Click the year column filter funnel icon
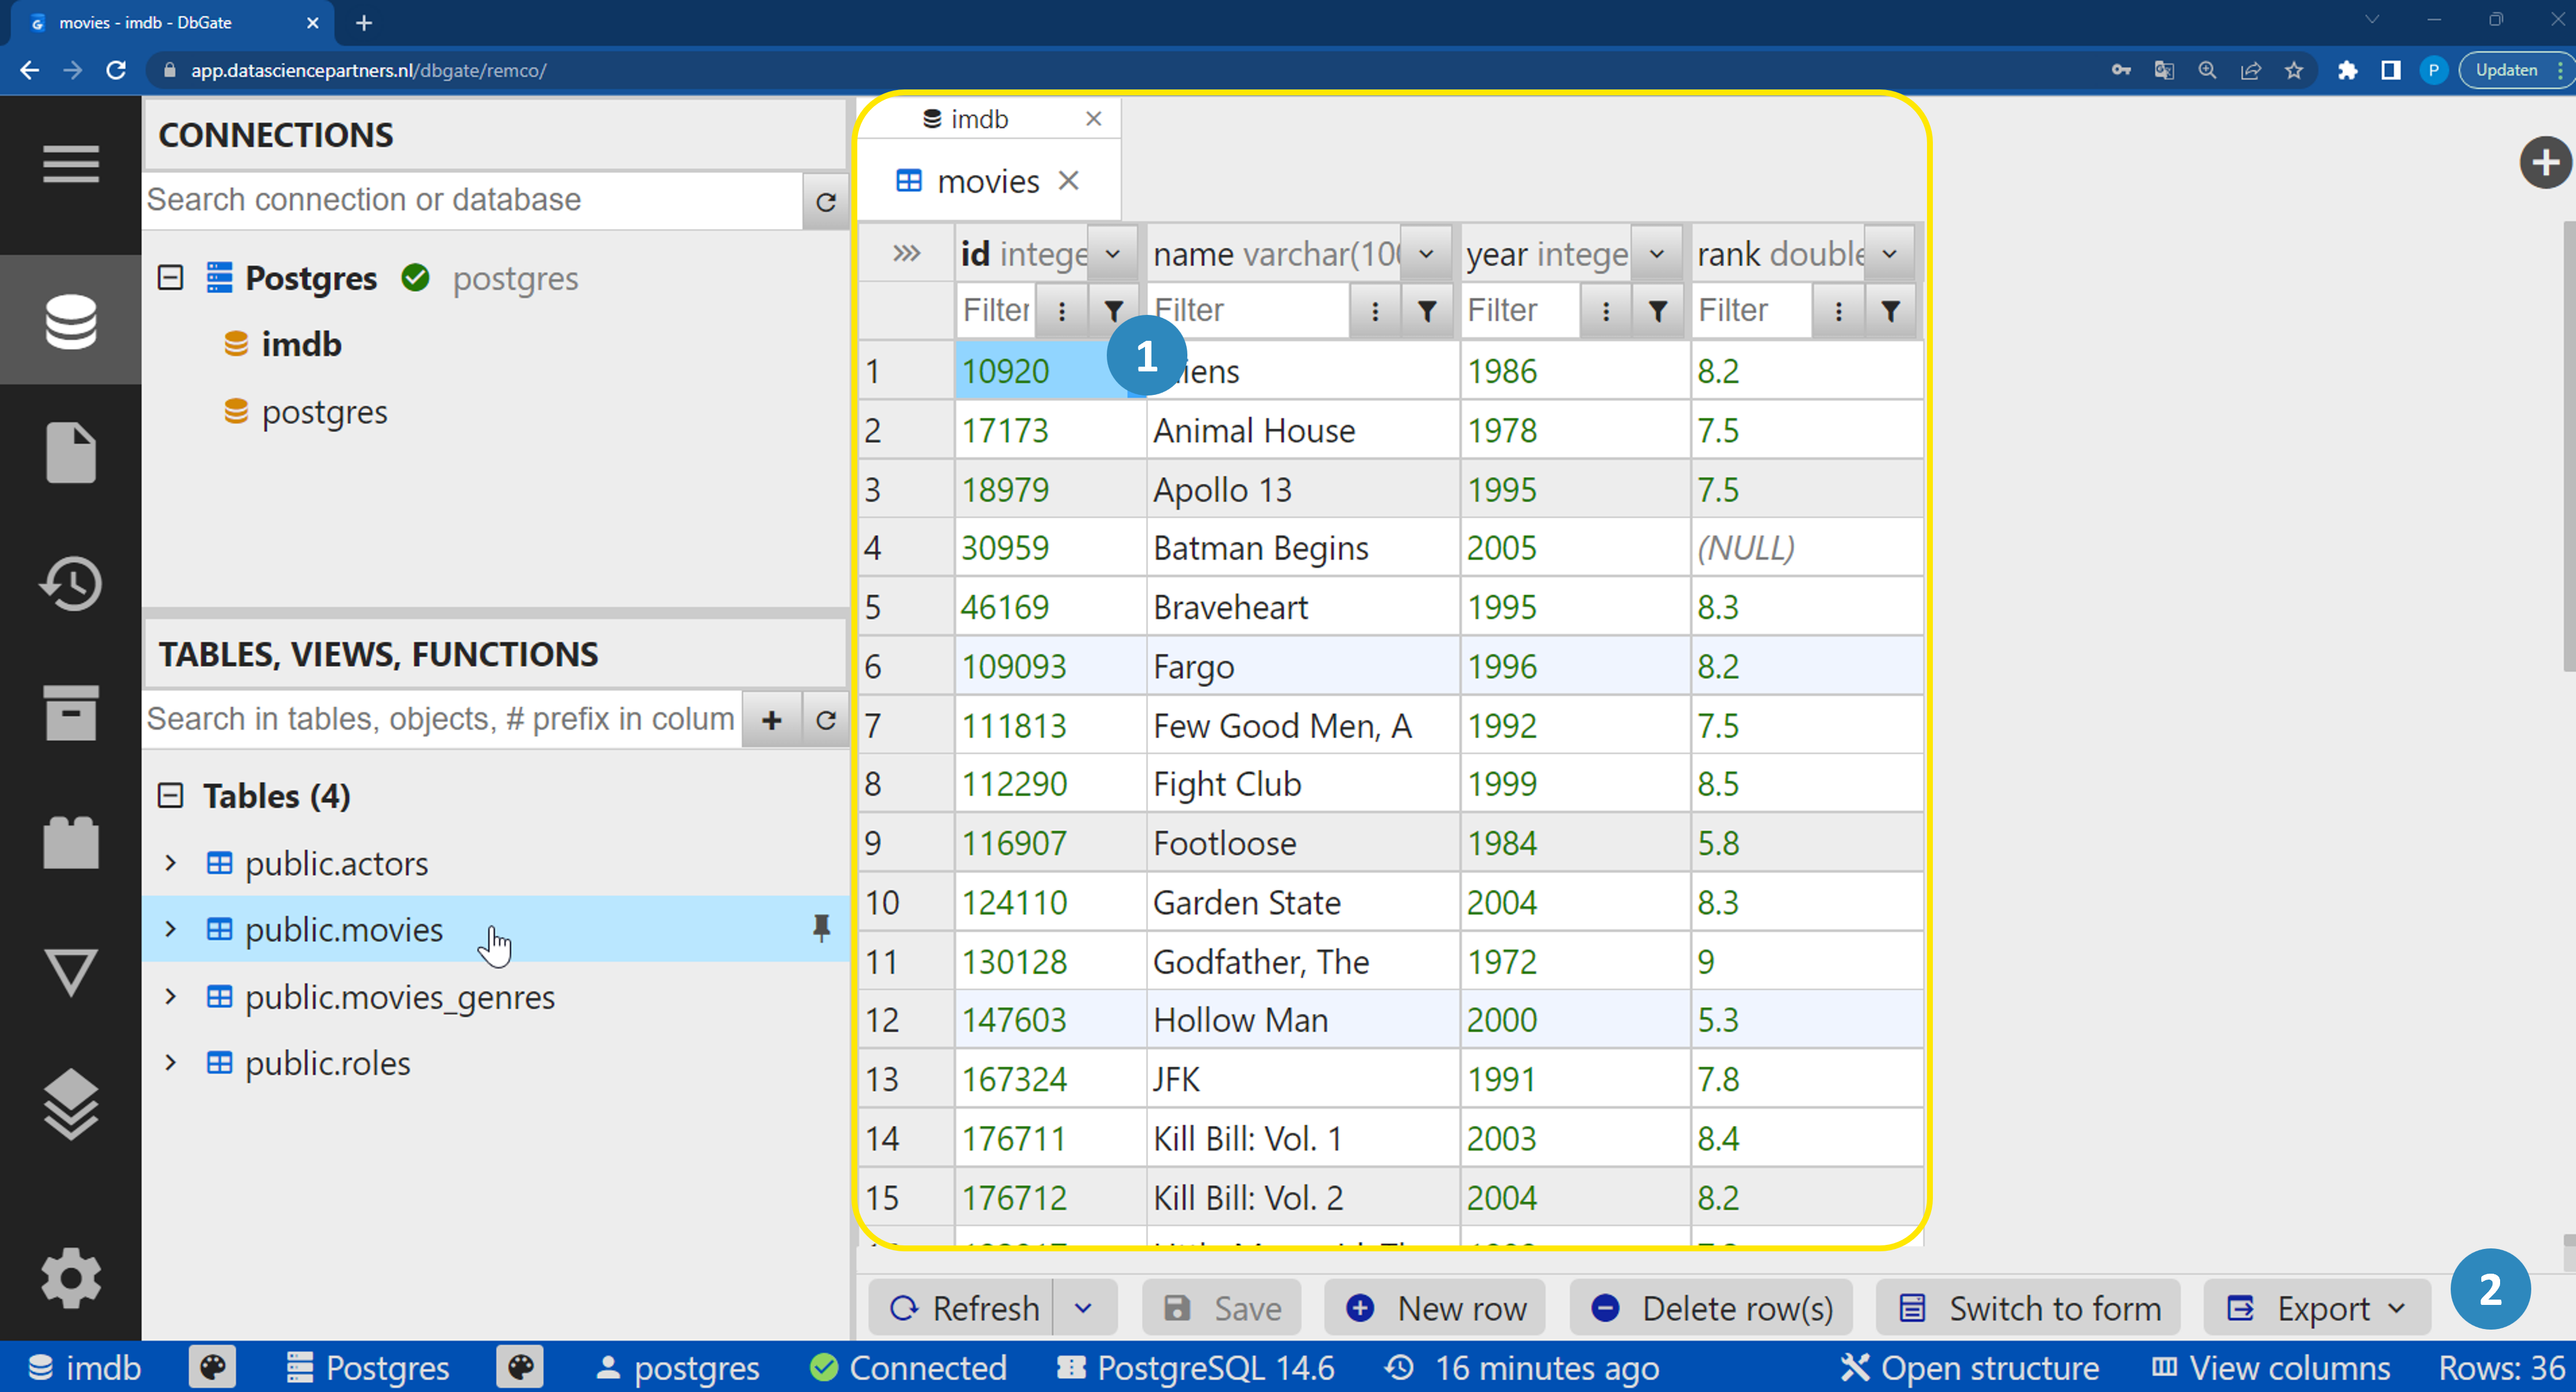This screenshot has width=2576, height=1392. pos(1657,311)
